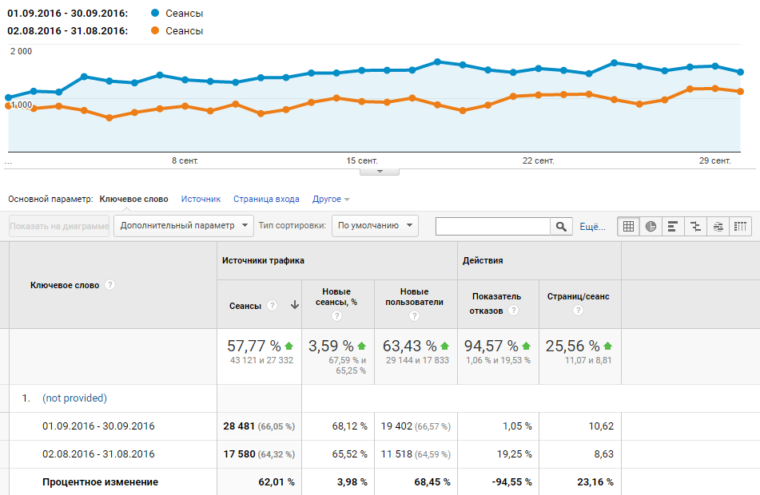Click the orange Сеансы legend dot
Image resolution: width=760 pixels, height=495 pixels.
[x=155, y=31]
